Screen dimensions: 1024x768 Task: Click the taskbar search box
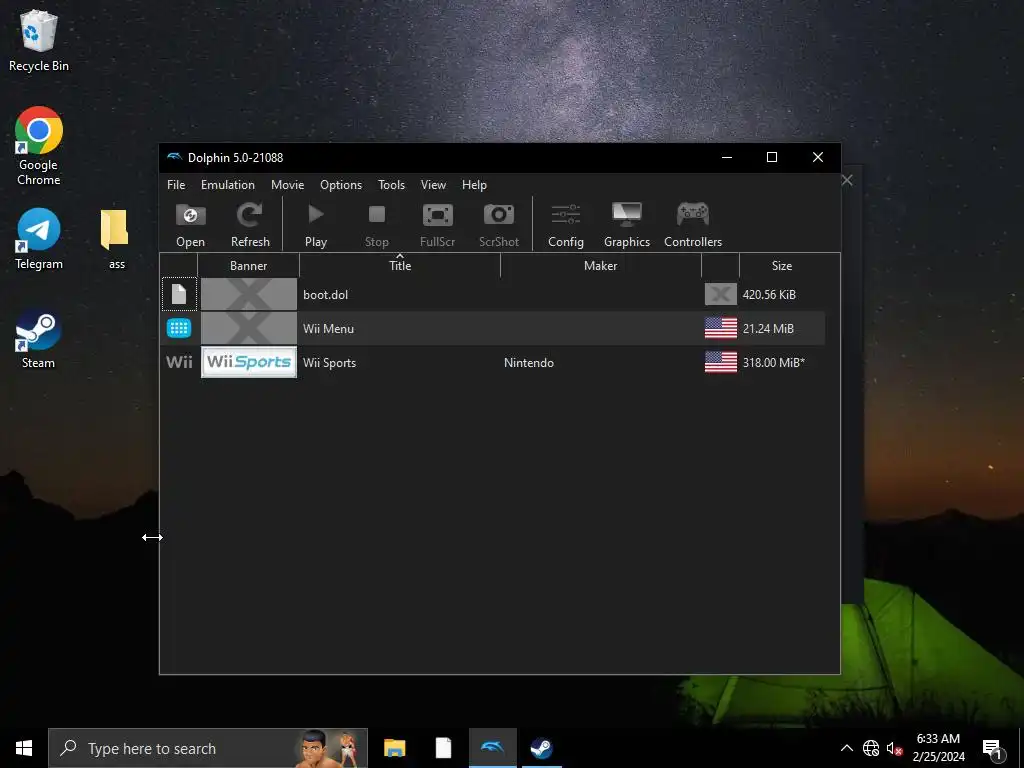pos(208,748)
